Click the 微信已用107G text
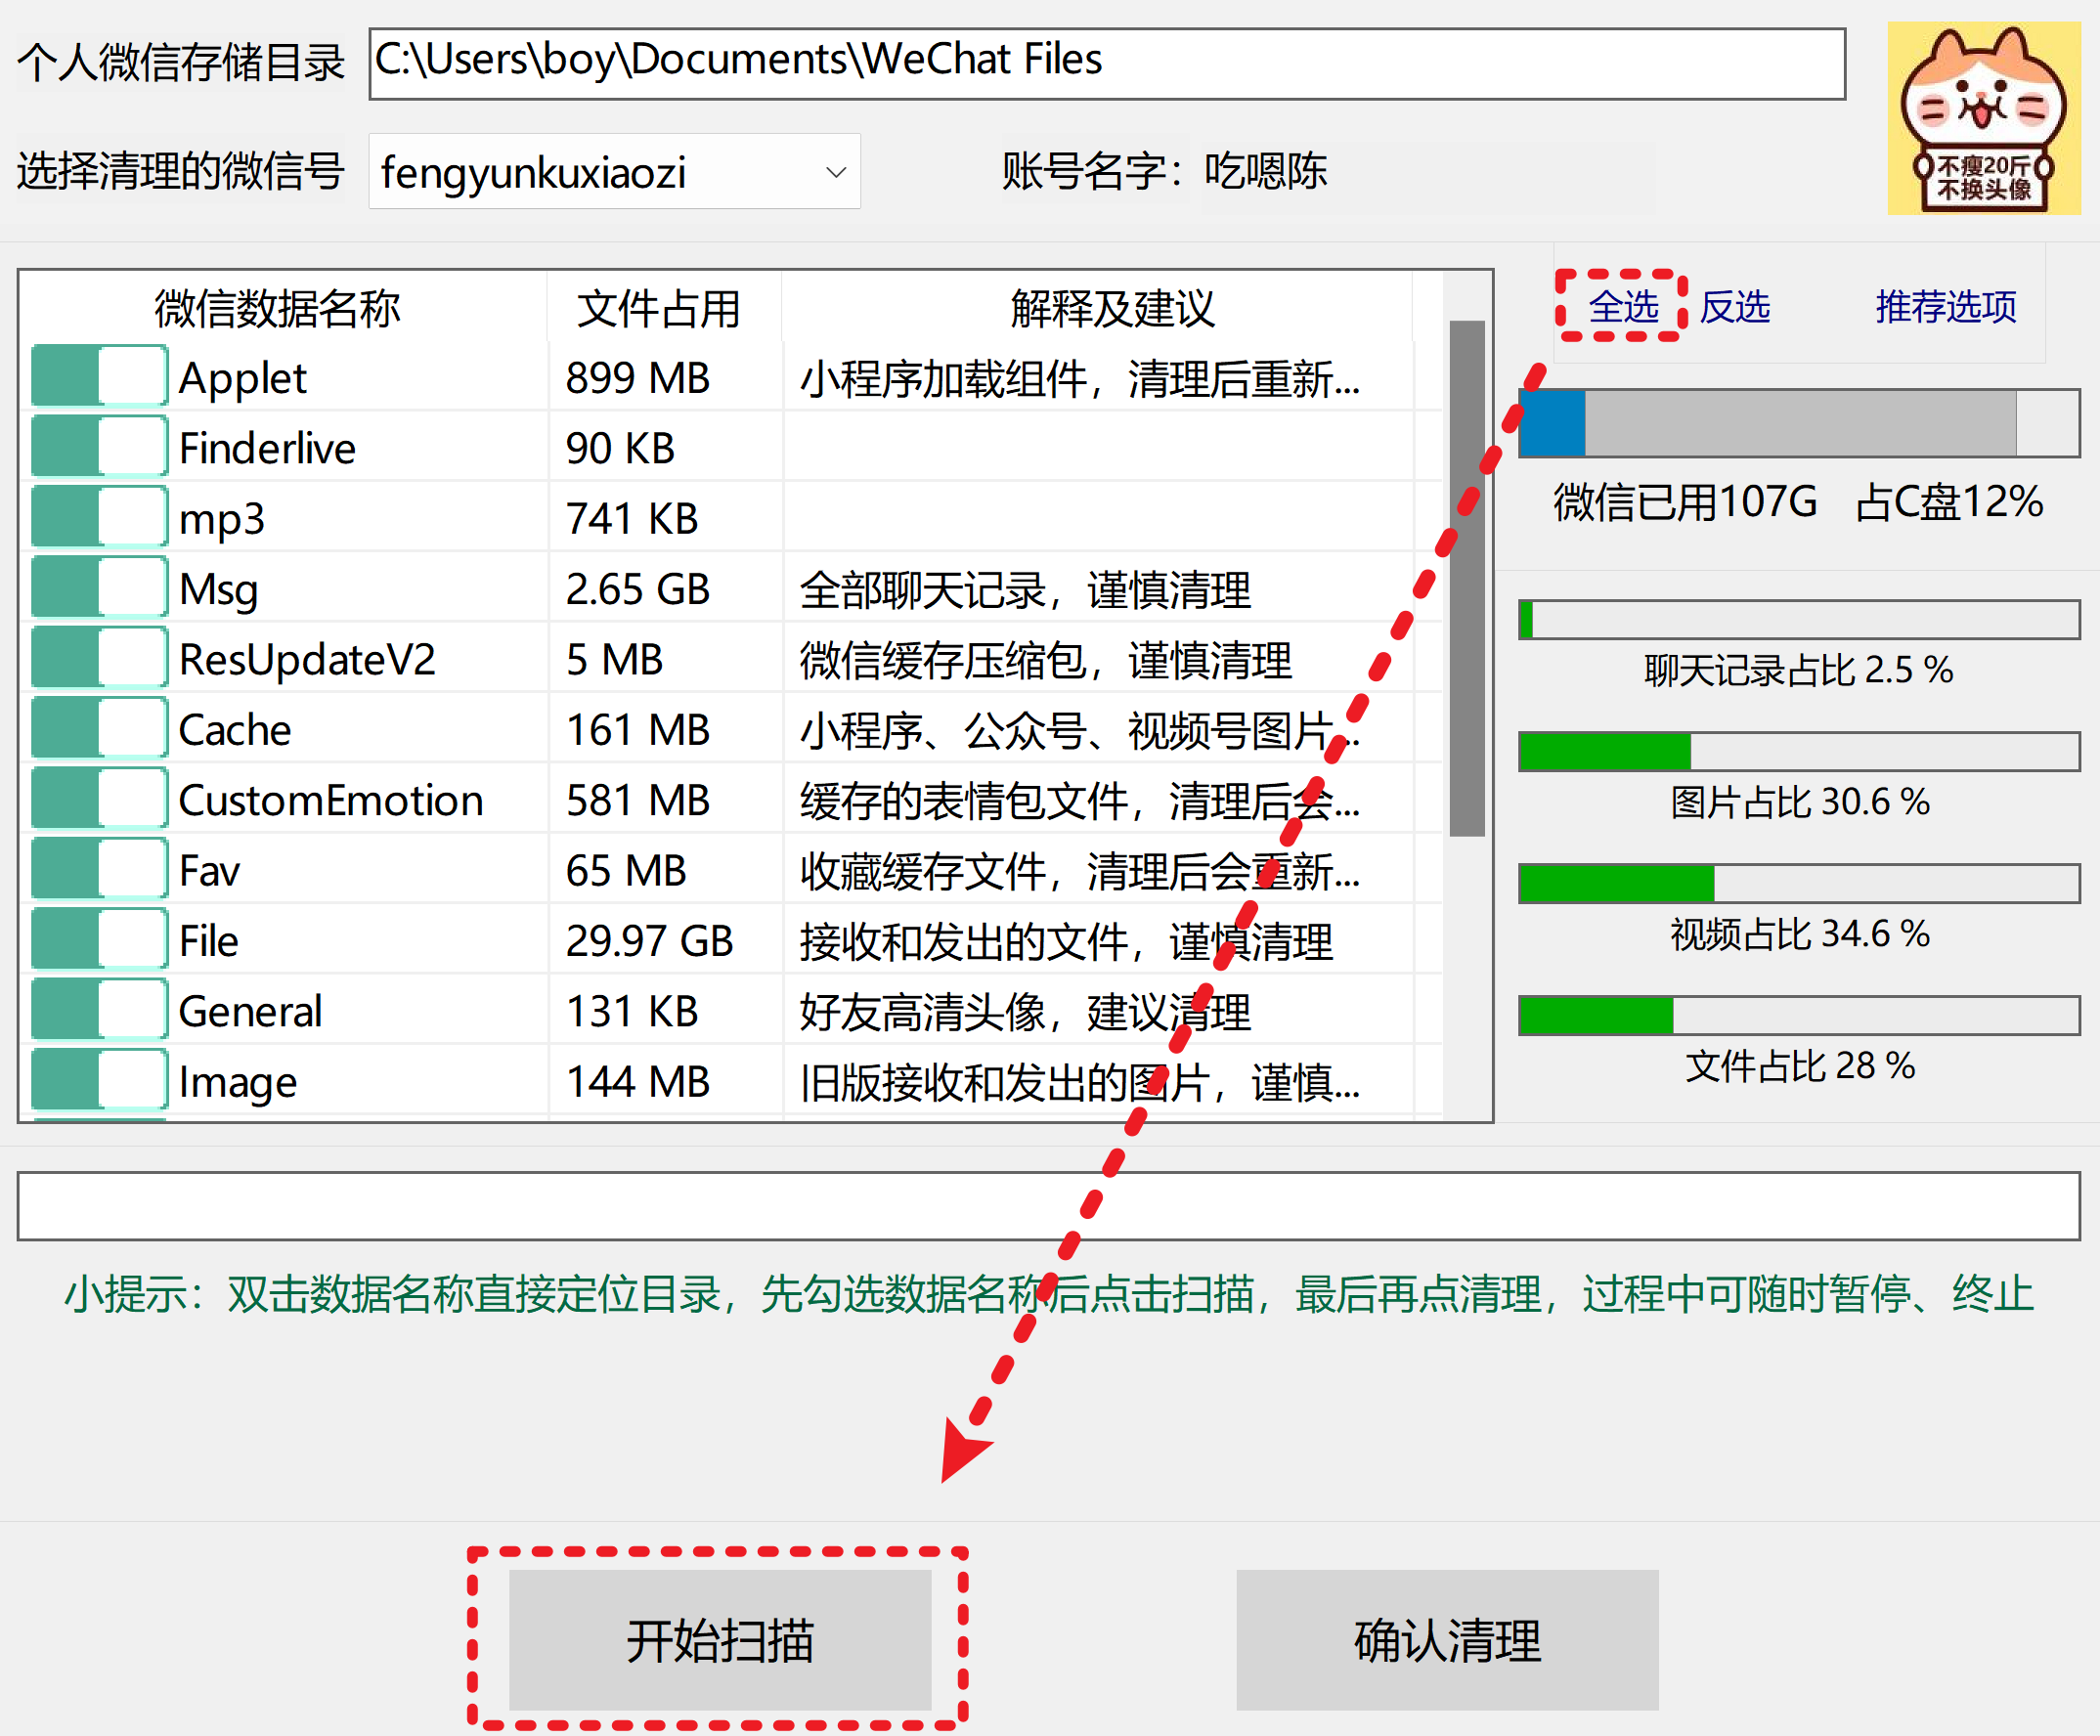Image resolution: width=2100 pixels, height=1736 pixels. pos(1685,501)
